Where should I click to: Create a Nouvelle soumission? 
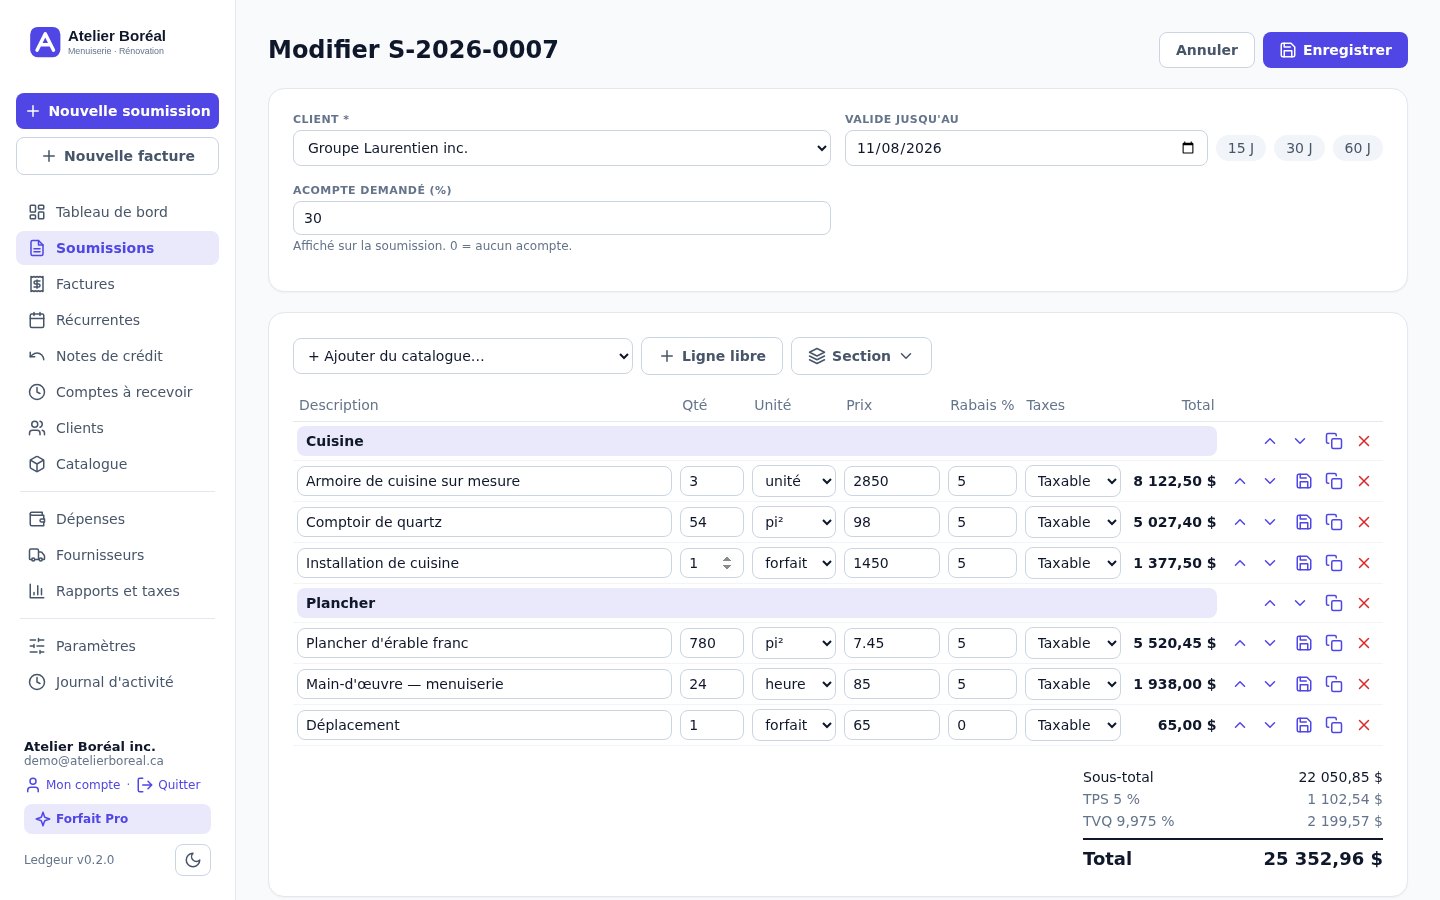[118, 111]
